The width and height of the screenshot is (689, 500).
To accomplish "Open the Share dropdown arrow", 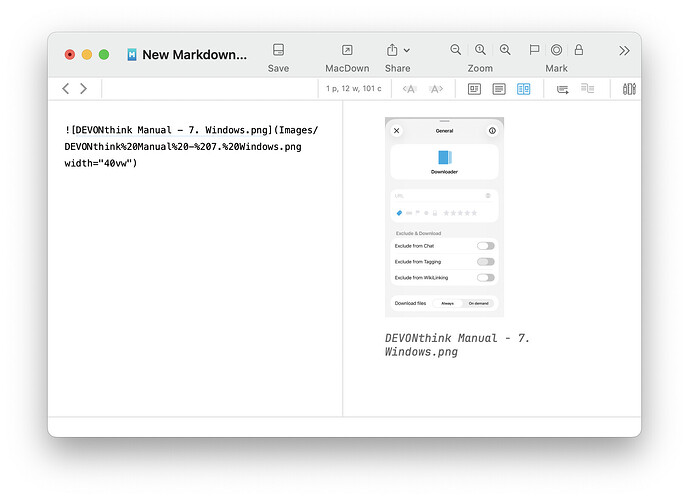I will pos(406,50).
